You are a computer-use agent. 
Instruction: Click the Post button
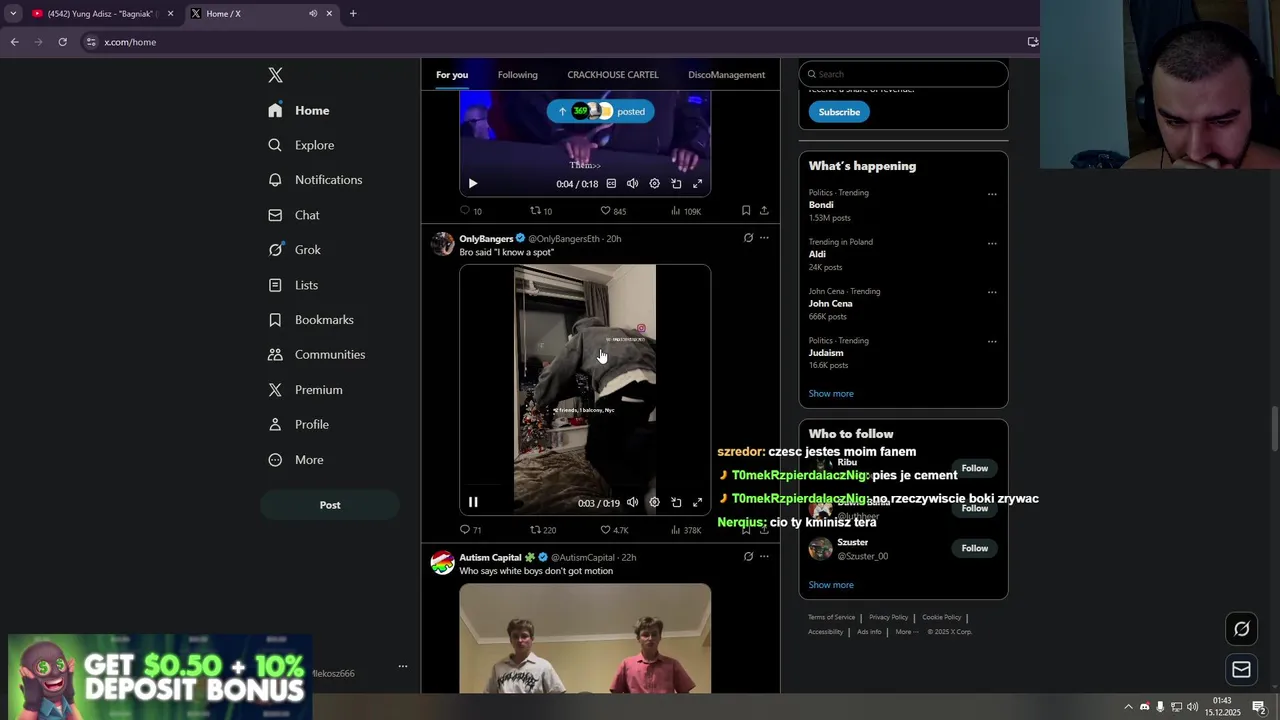[x=330, y=505]
